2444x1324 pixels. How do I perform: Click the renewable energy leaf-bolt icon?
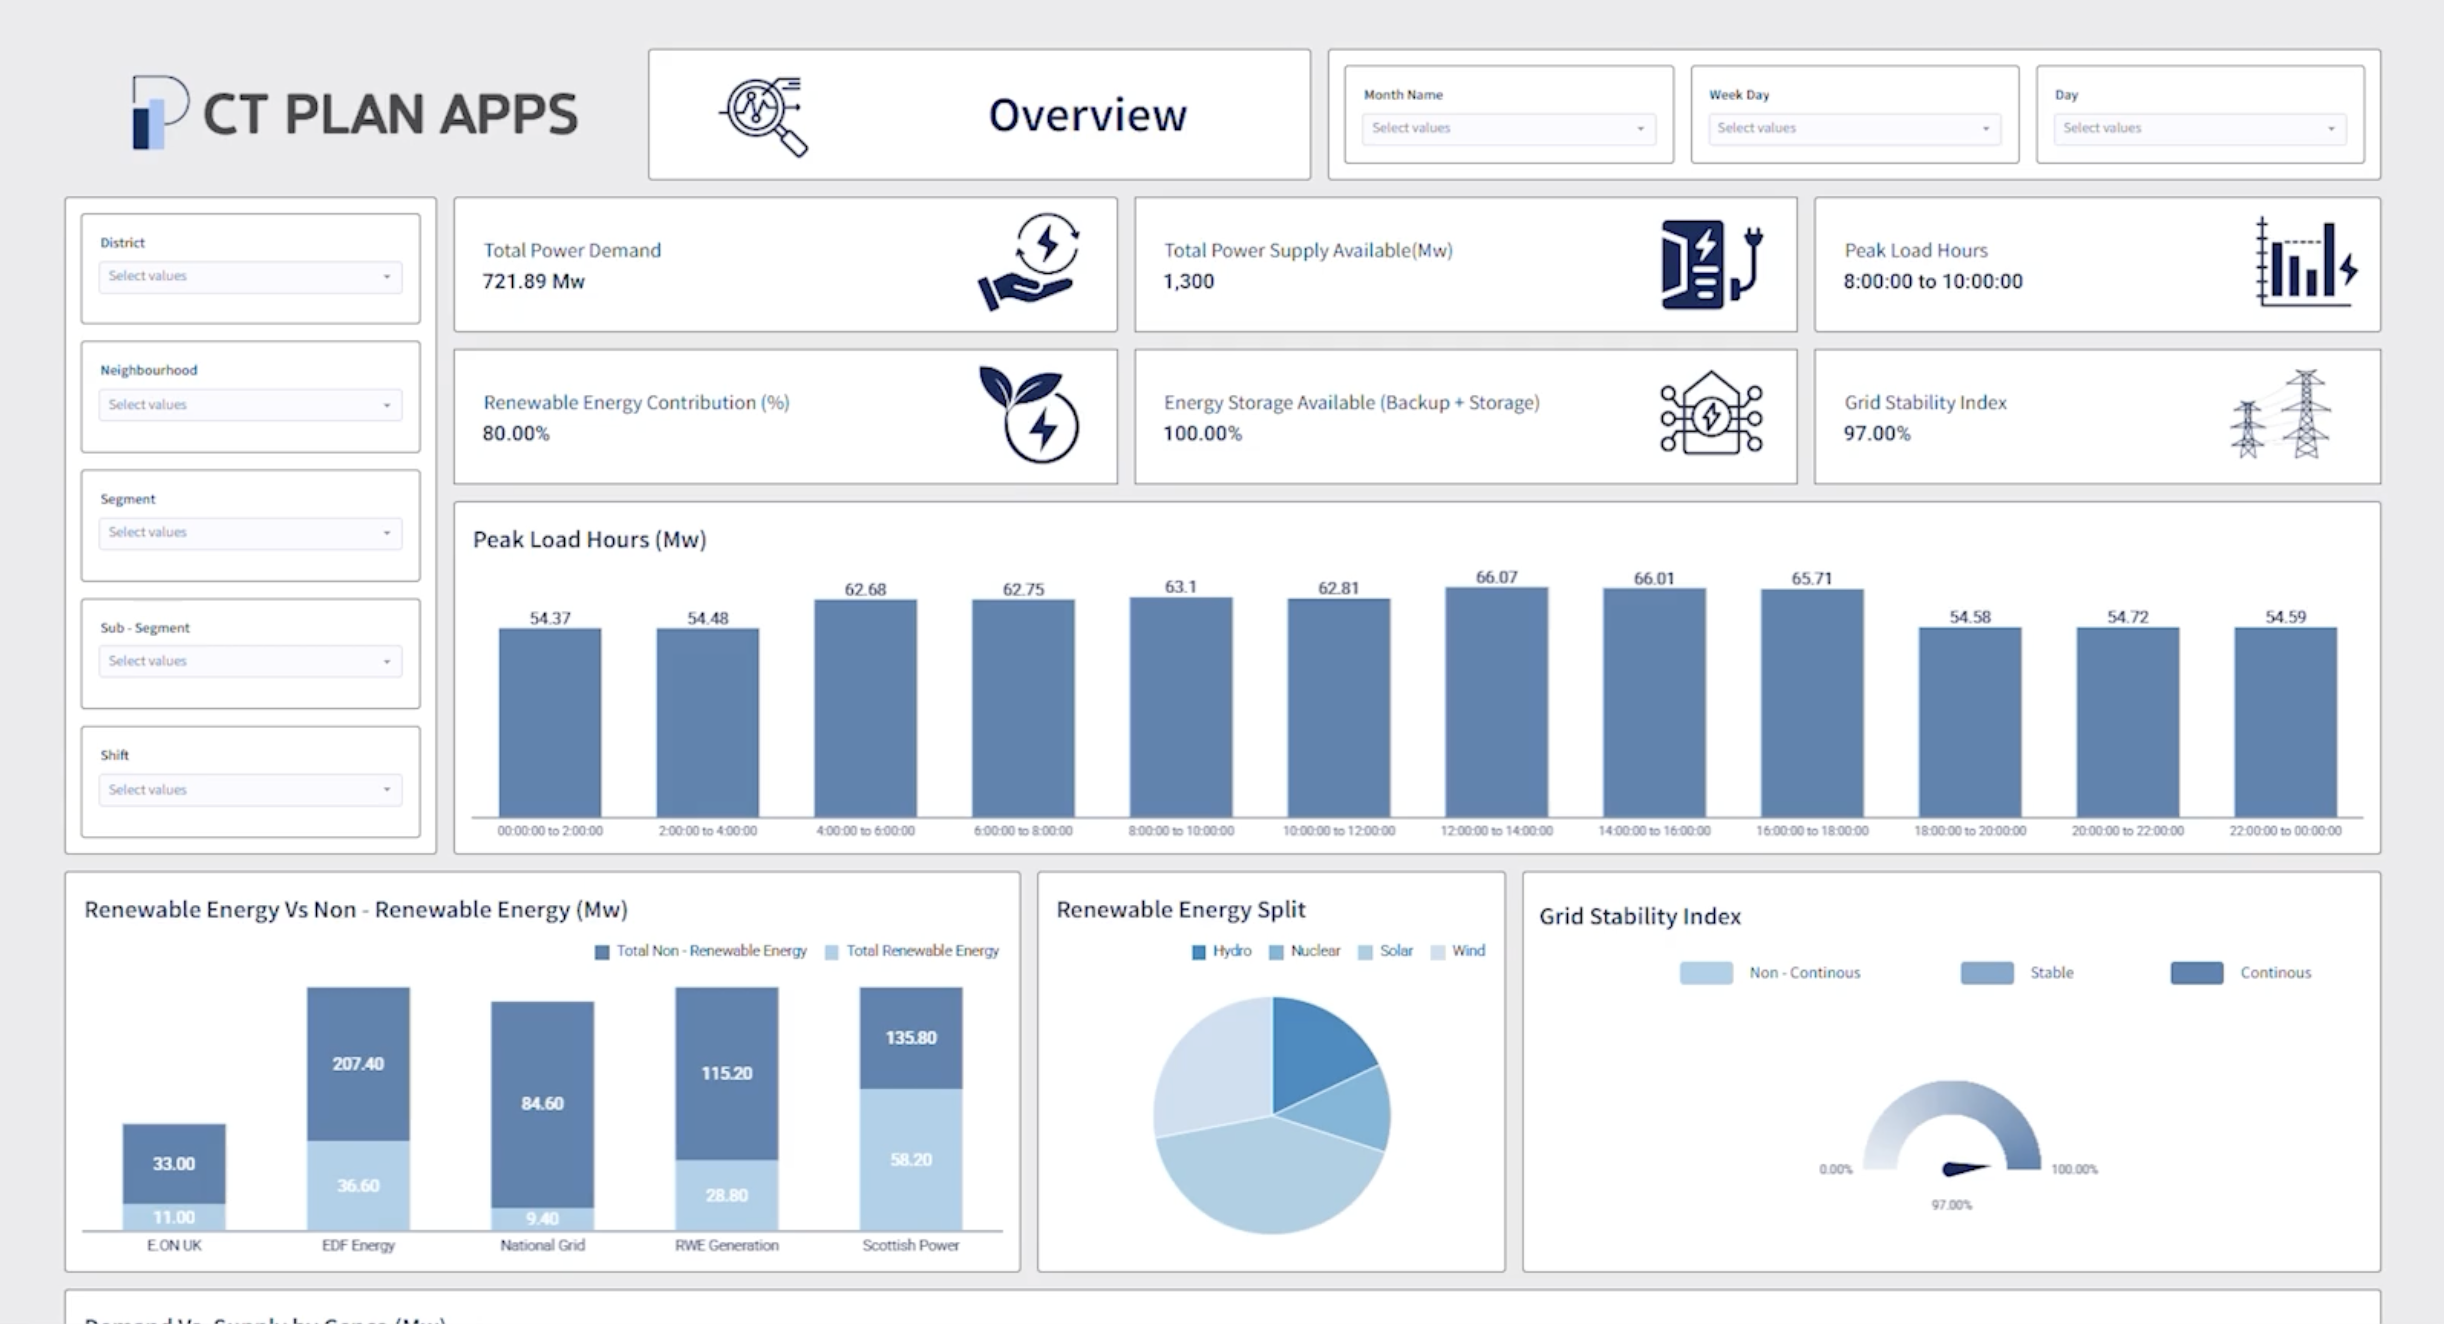coord(1031,415)
